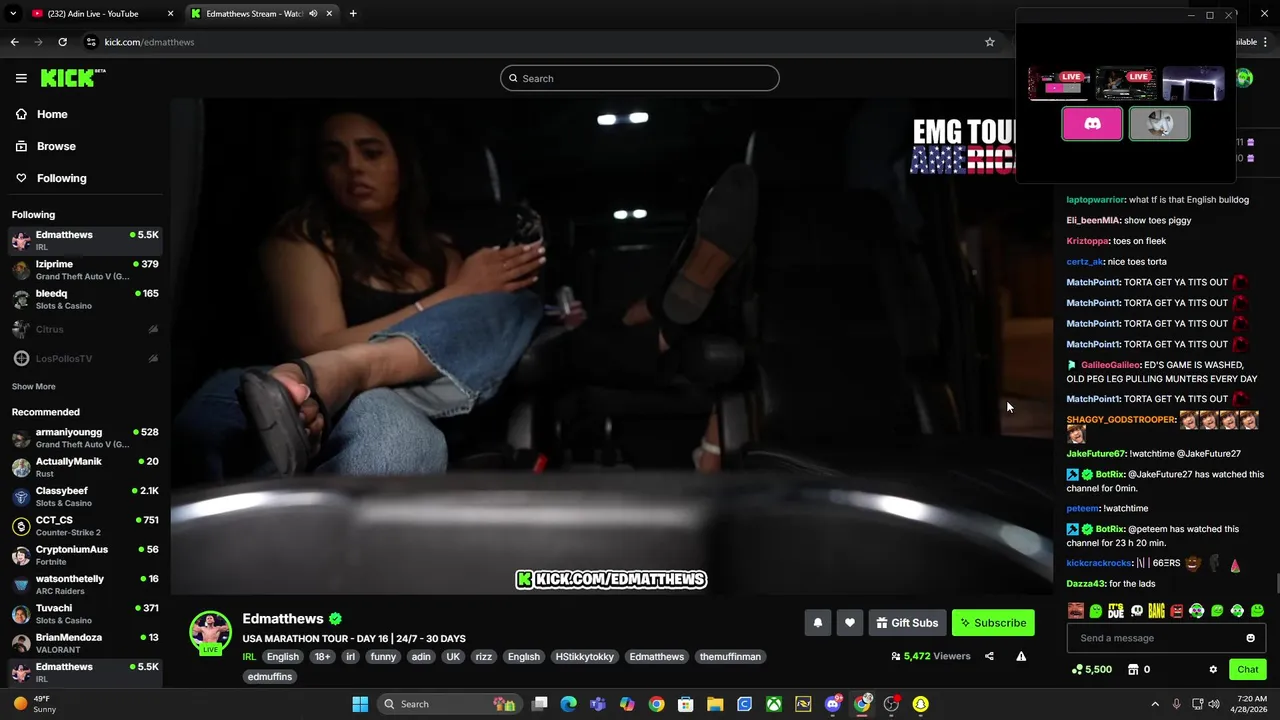
Task: Open Xbox app in taskbar
Action: pos(774,704)
